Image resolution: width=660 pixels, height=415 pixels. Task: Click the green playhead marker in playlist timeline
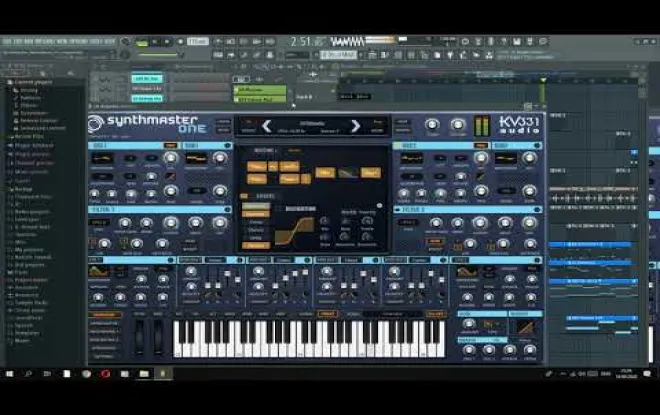coord(543,80)
